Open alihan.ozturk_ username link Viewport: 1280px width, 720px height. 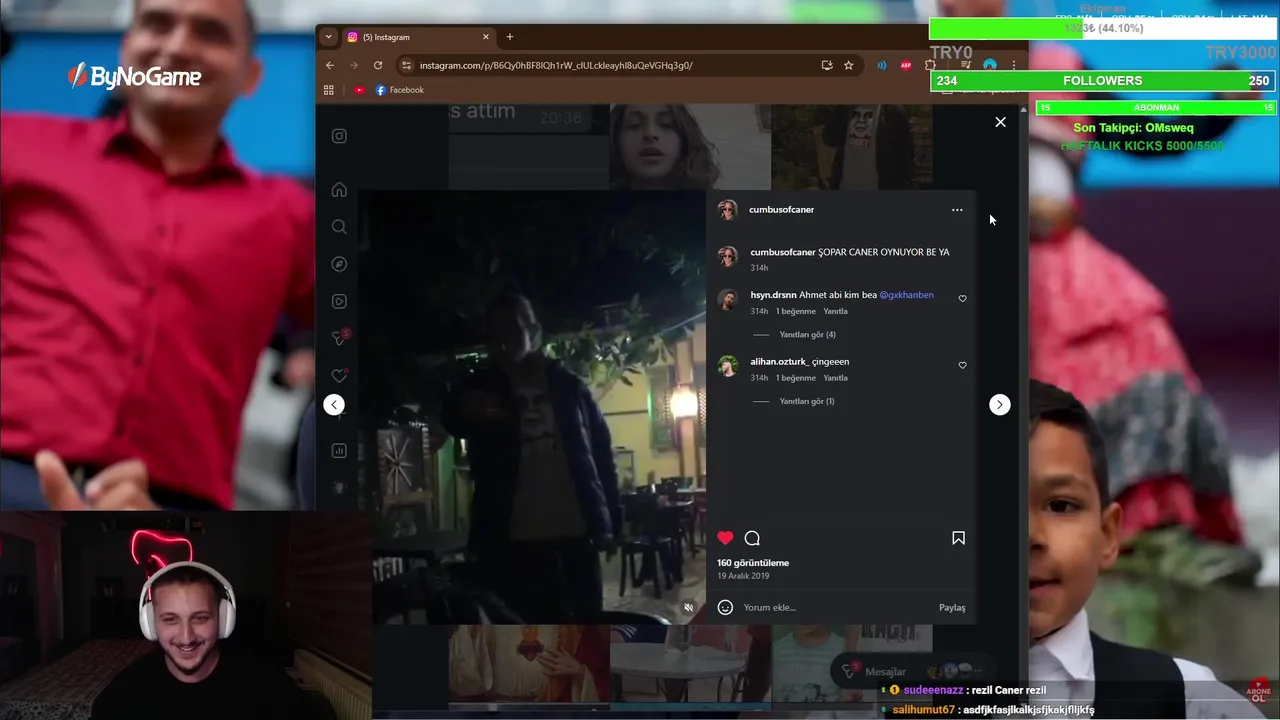point(779,361)
